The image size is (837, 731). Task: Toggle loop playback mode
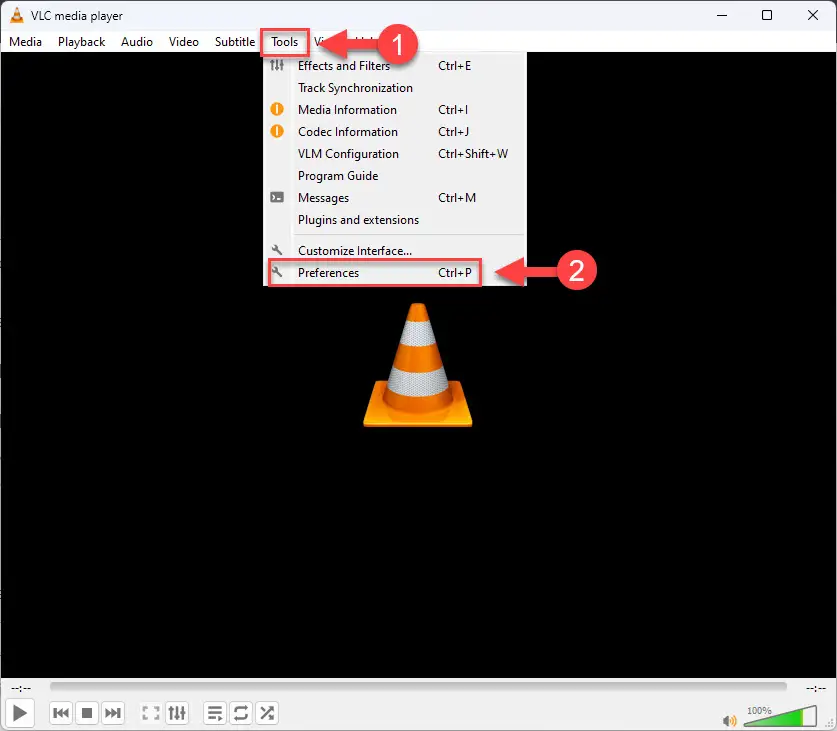pos(240,713)
